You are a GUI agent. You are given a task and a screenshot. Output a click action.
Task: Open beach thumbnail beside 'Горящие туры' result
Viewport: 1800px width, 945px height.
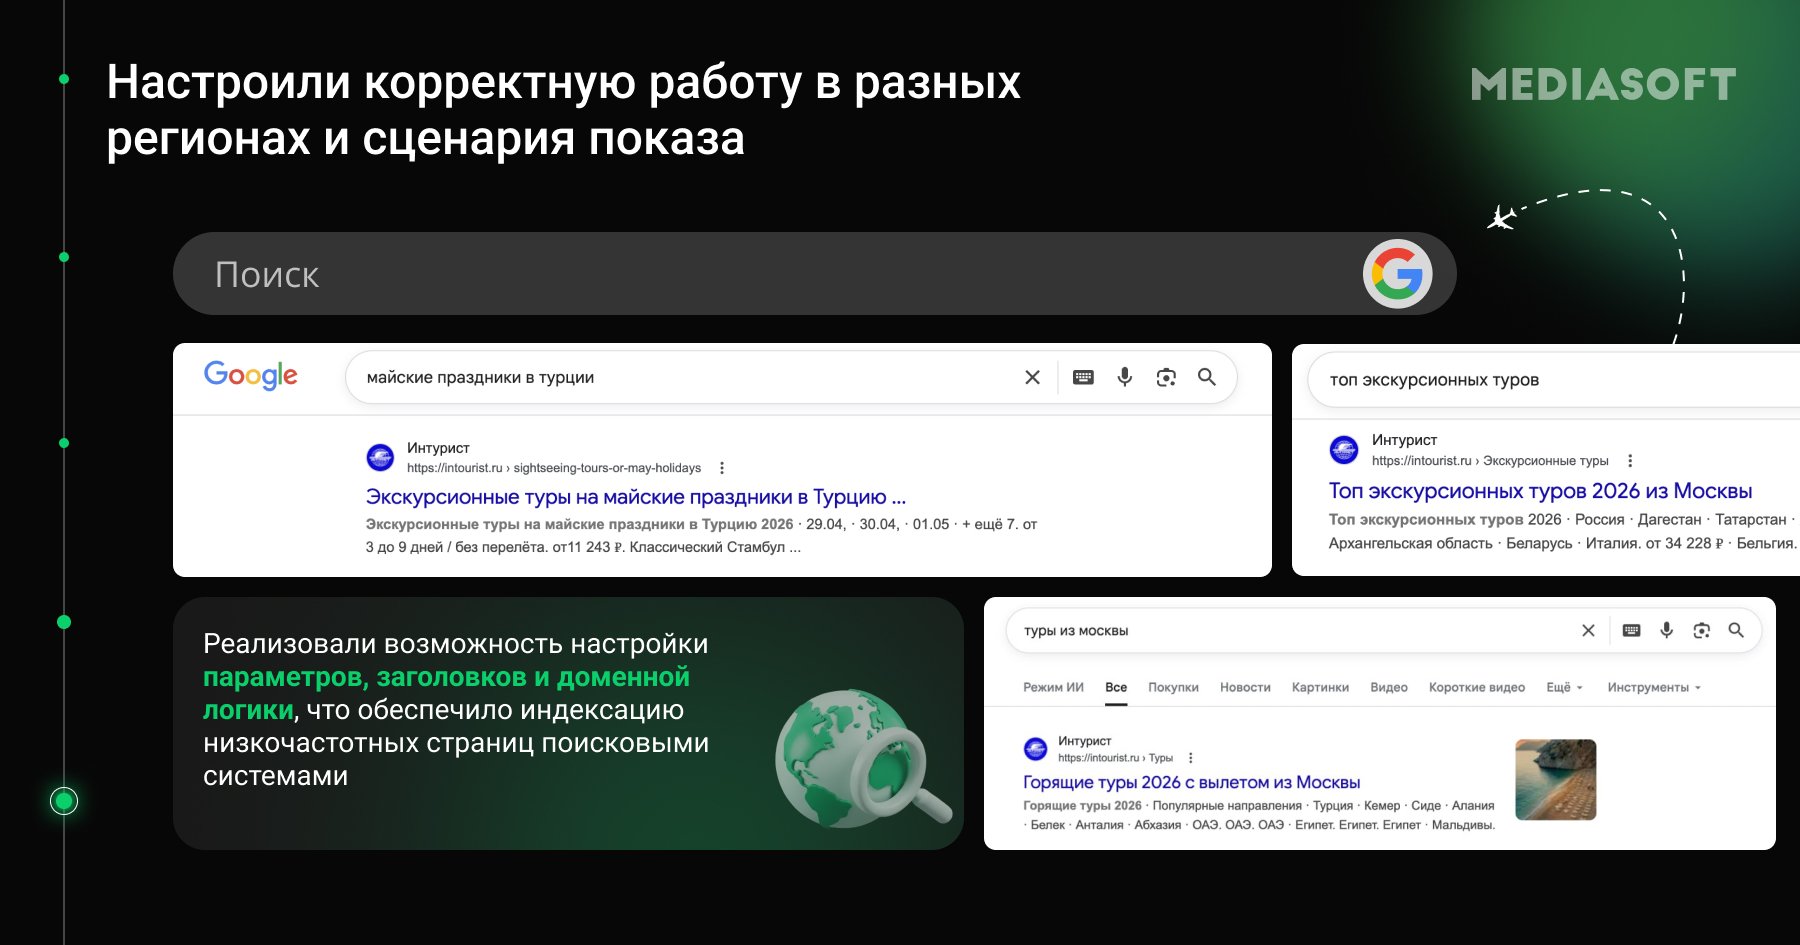(1556, 780)
